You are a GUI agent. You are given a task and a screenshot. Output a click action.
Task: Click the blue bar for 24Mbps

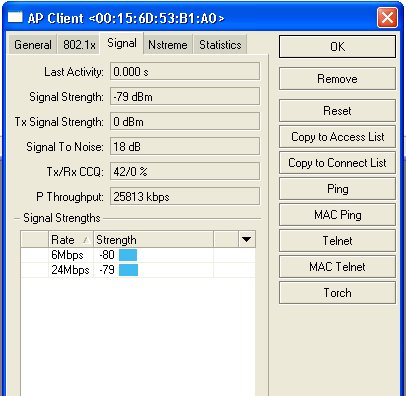(x=128, y=270)
